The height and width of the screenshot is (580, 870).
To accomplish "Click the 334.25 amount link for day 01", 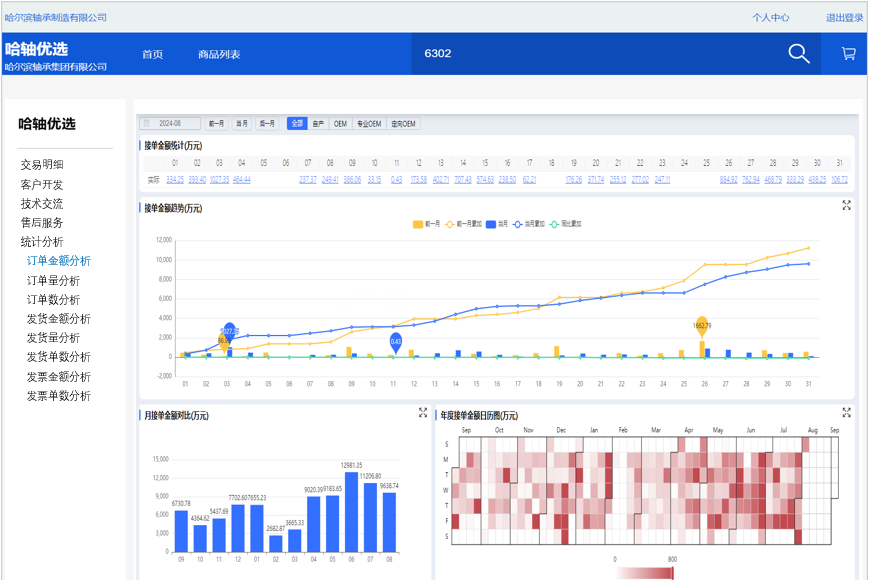I will (x=175, y=179).
